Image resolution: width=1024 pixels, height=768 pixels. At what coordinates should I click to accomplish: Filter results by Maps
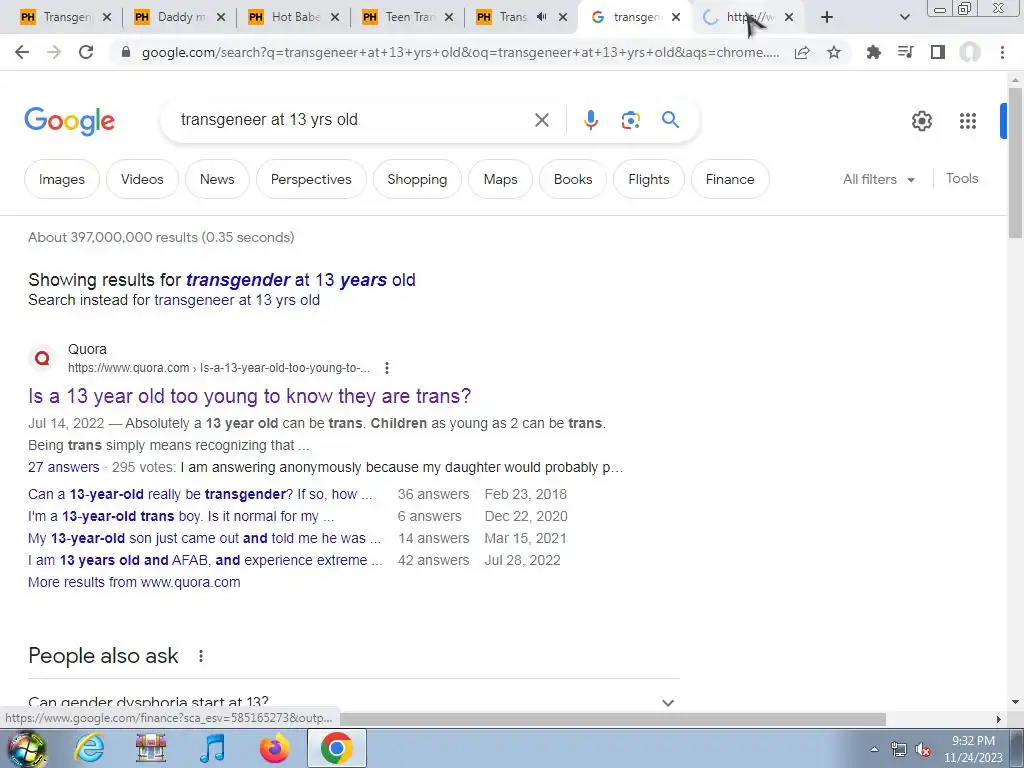[x=500, y=179]
